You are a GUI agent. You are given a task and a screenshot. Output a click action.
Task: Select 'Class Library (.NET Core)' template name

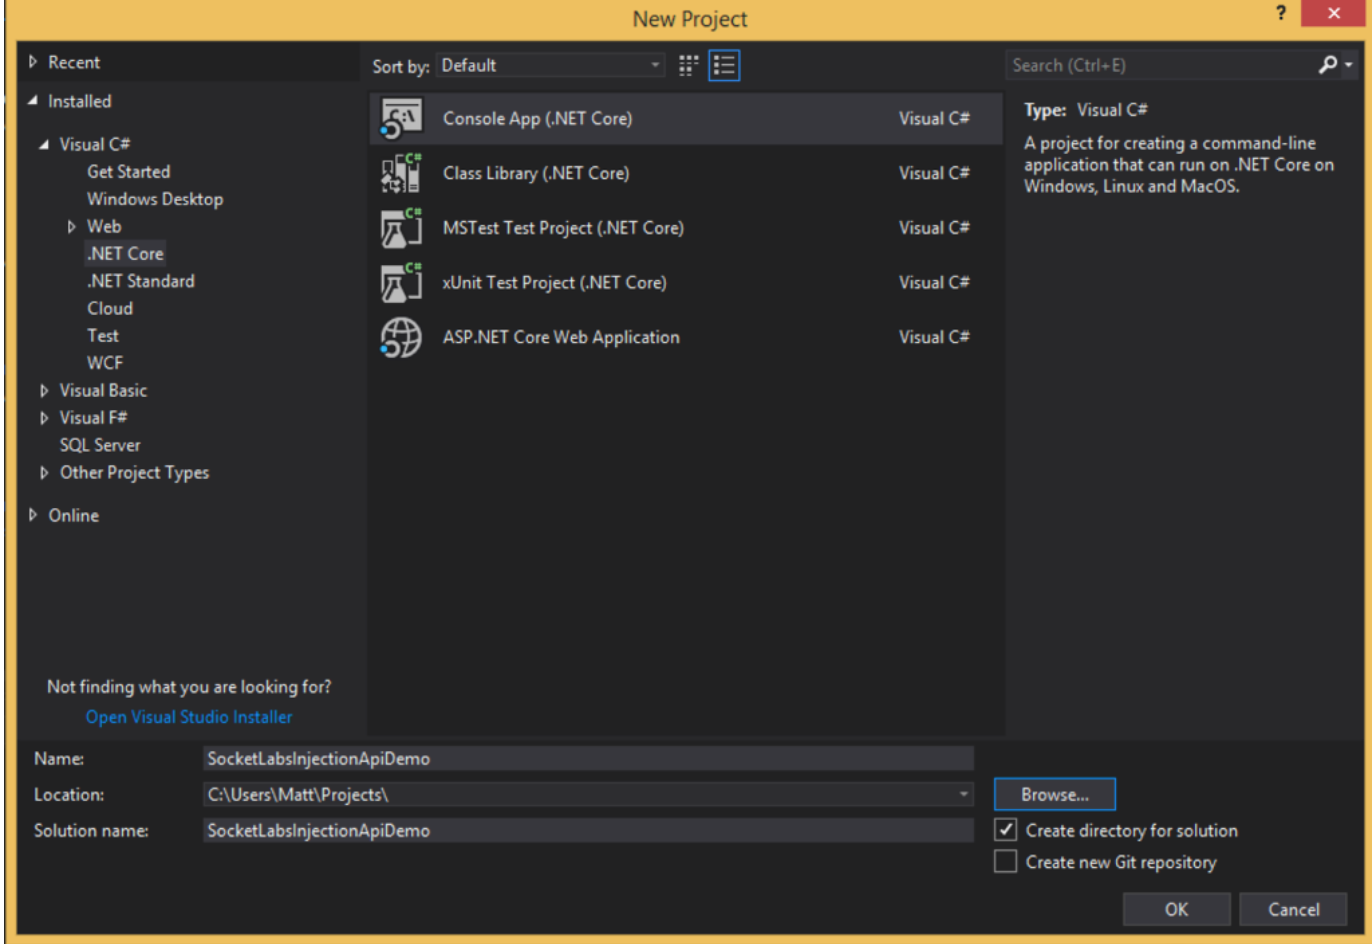tap(536, 173)
